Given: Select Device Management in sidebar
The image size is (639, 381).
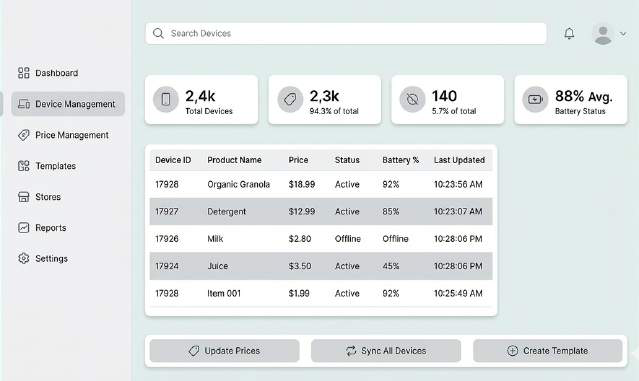Looking at the screenshot, I should click(x=68, y=104).
